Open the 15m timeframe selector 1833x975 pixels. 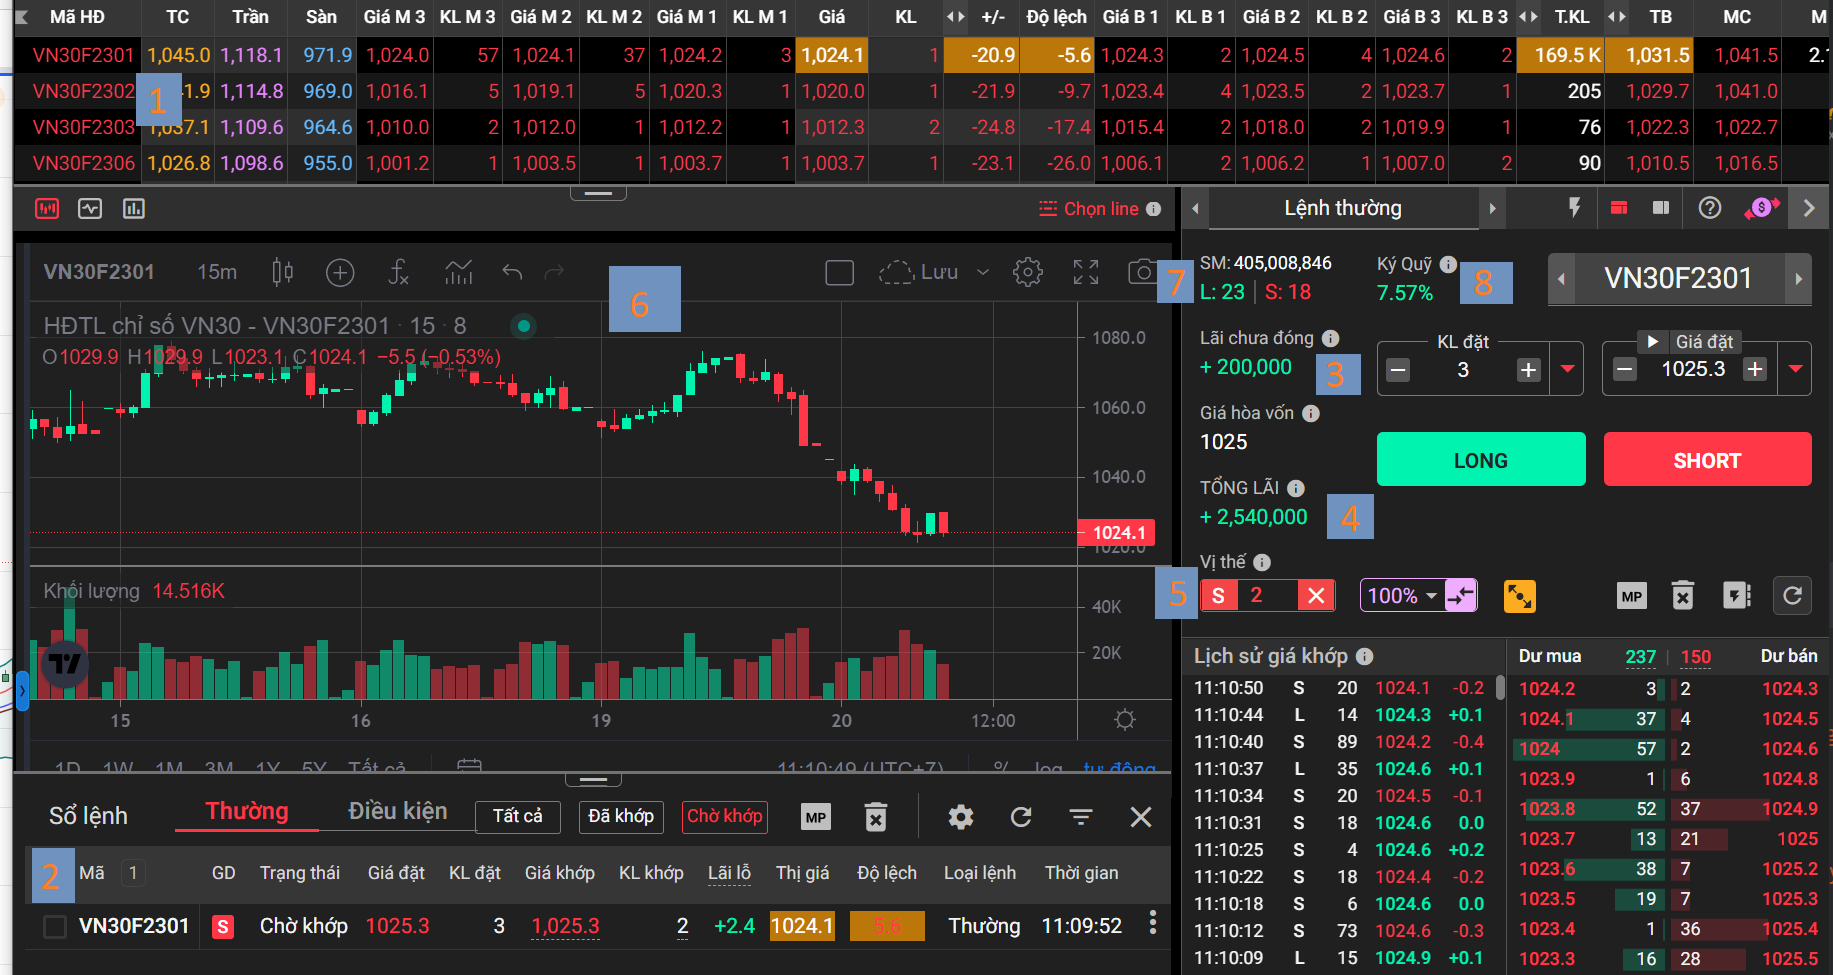coord(217,272)
